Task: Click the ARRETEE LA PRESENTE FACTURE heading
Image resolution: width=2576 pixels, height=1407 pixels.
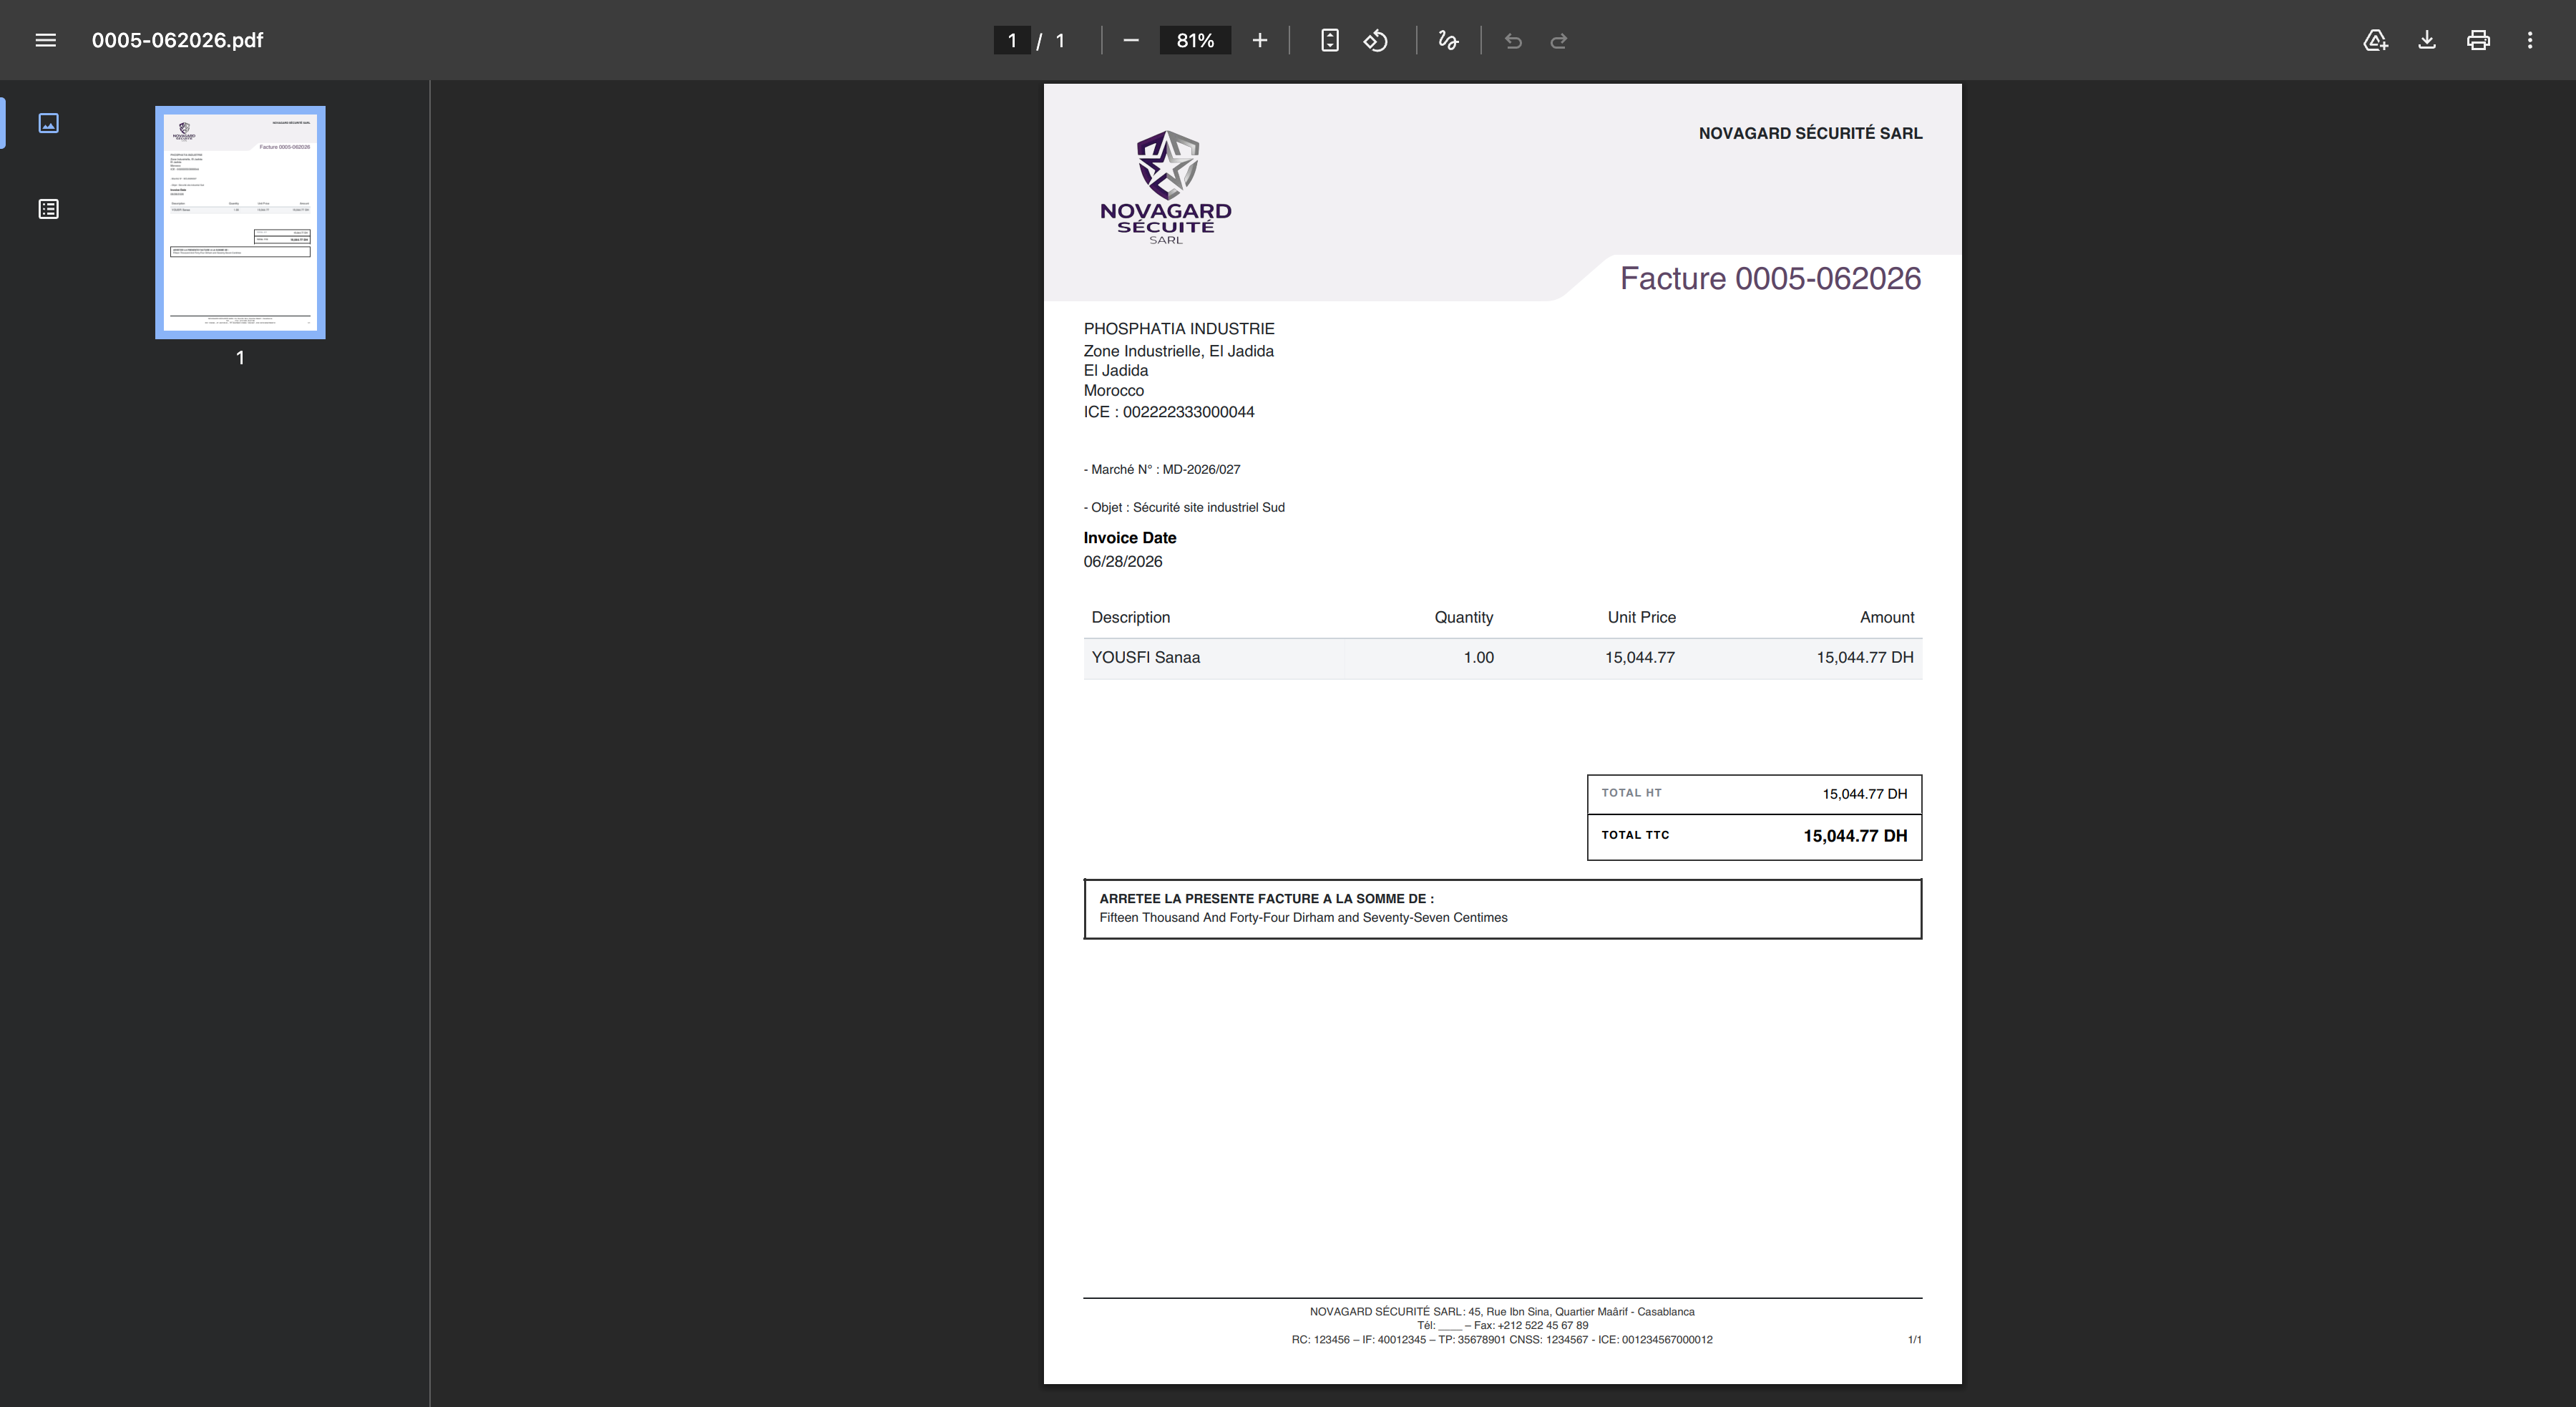Action: pyautogui.click(x=1266, y=899)
